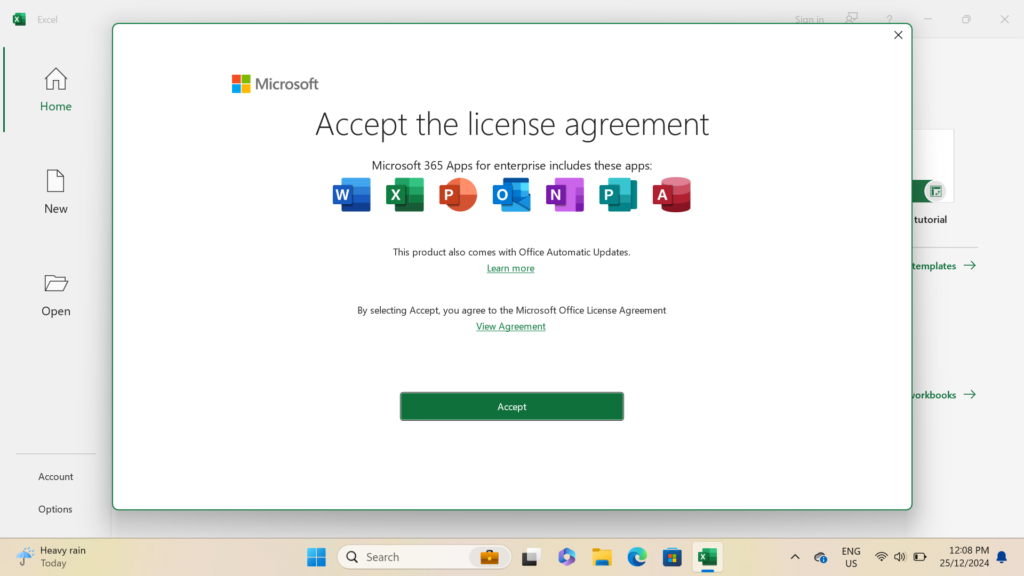This screenshot has width=1024, height=576.
Task: Open the tutorial template thumbnail
Action: [933, 166]
